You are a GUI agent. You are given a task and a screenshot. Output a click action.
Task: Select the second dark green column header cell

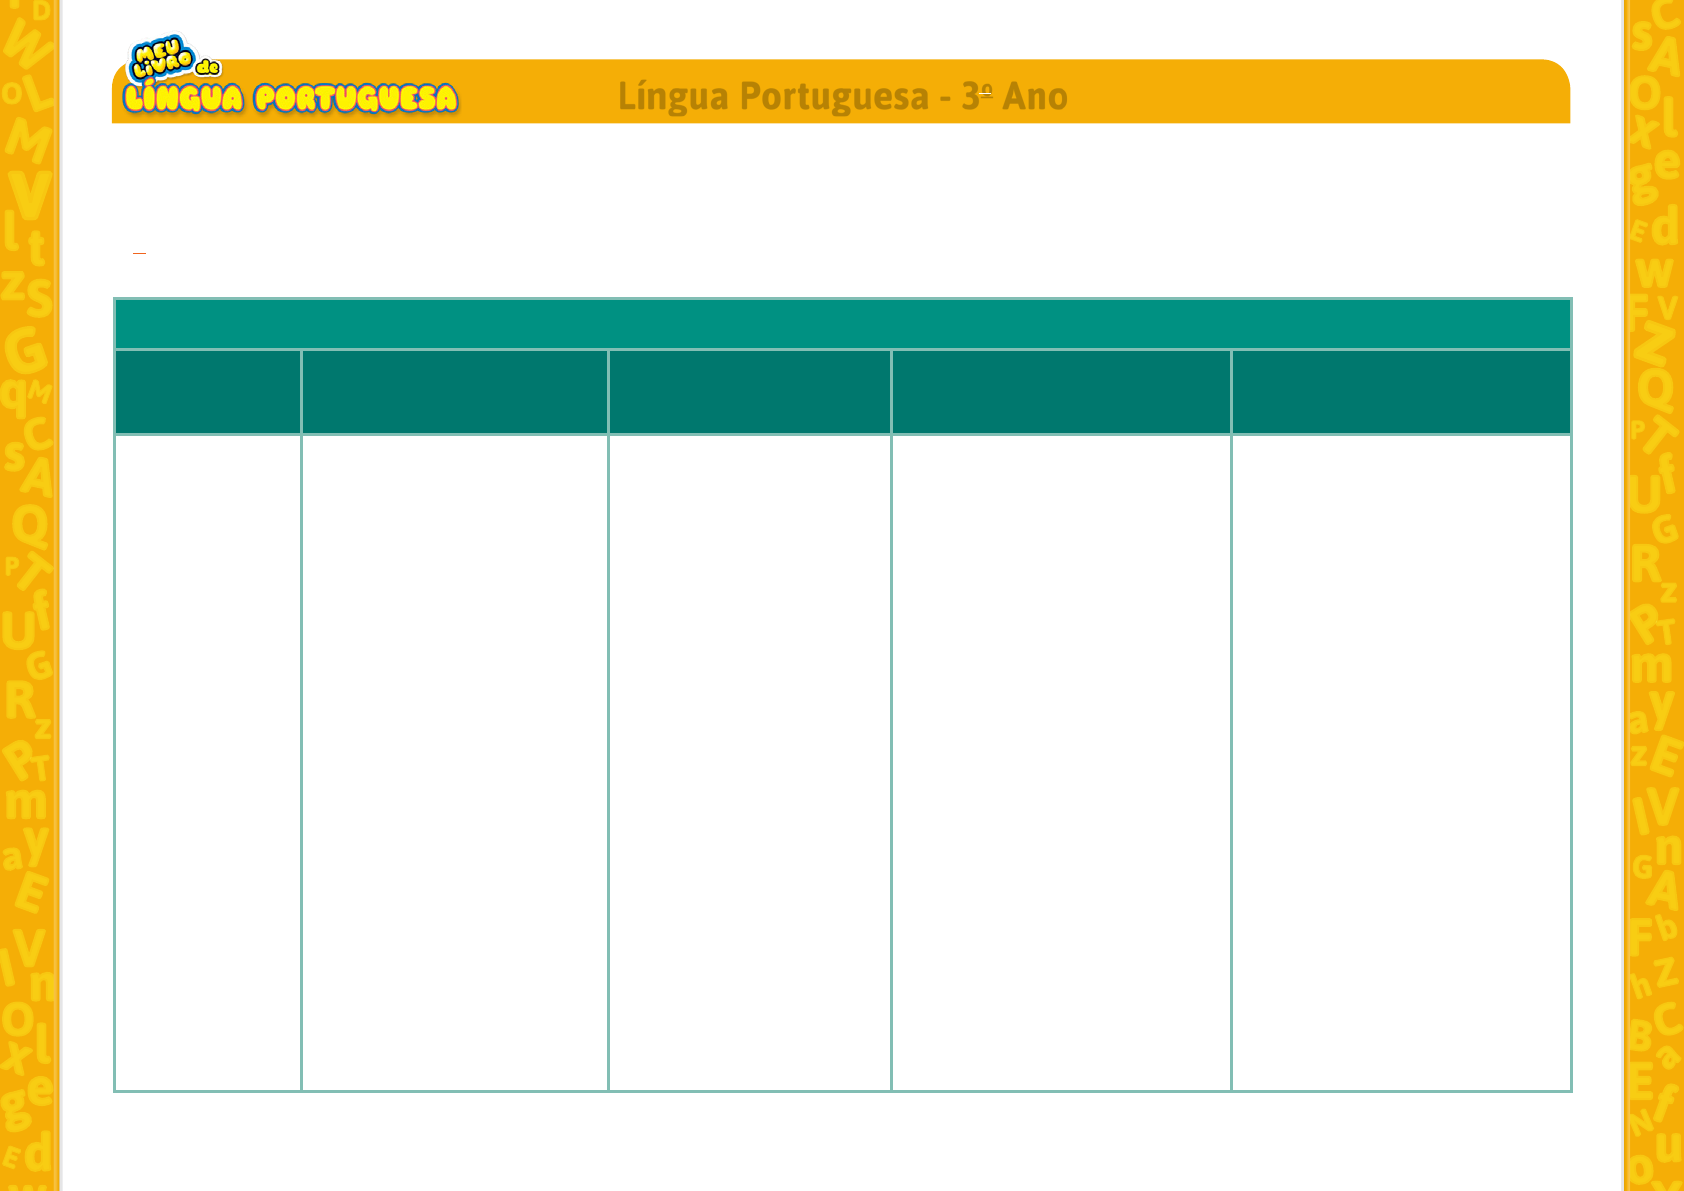tap(454, 392)
